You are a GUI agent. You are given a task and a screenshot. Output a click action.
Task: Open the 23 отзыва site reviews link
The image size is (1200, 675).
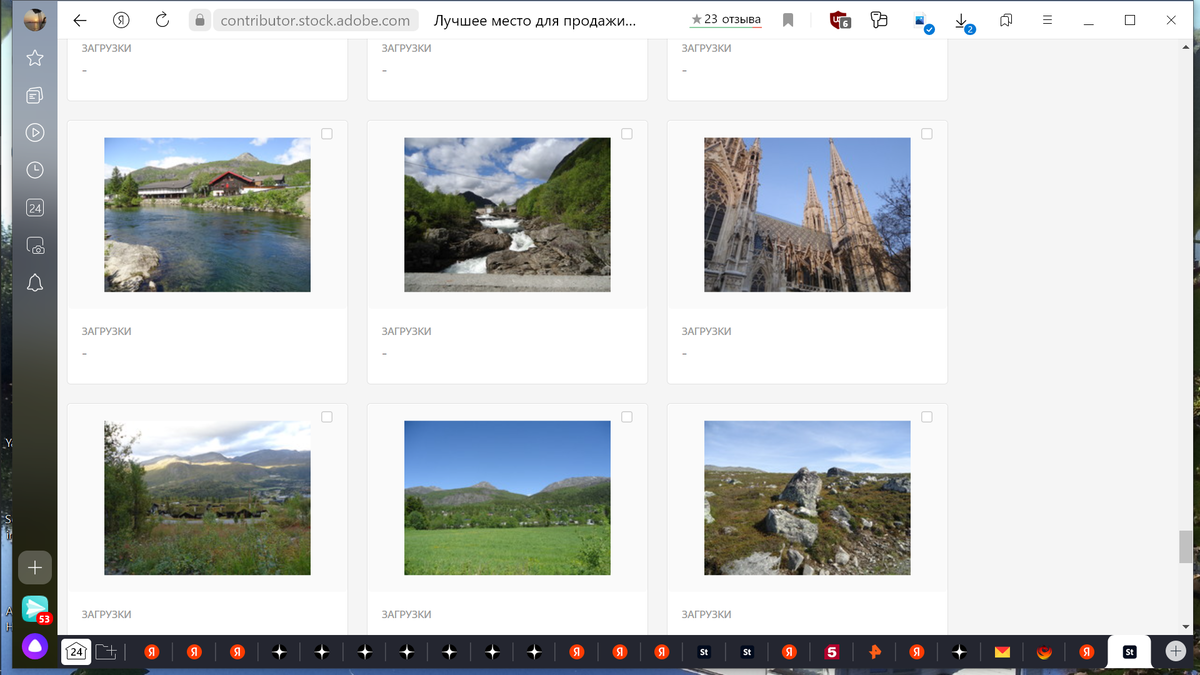click(x=726, y=20)
